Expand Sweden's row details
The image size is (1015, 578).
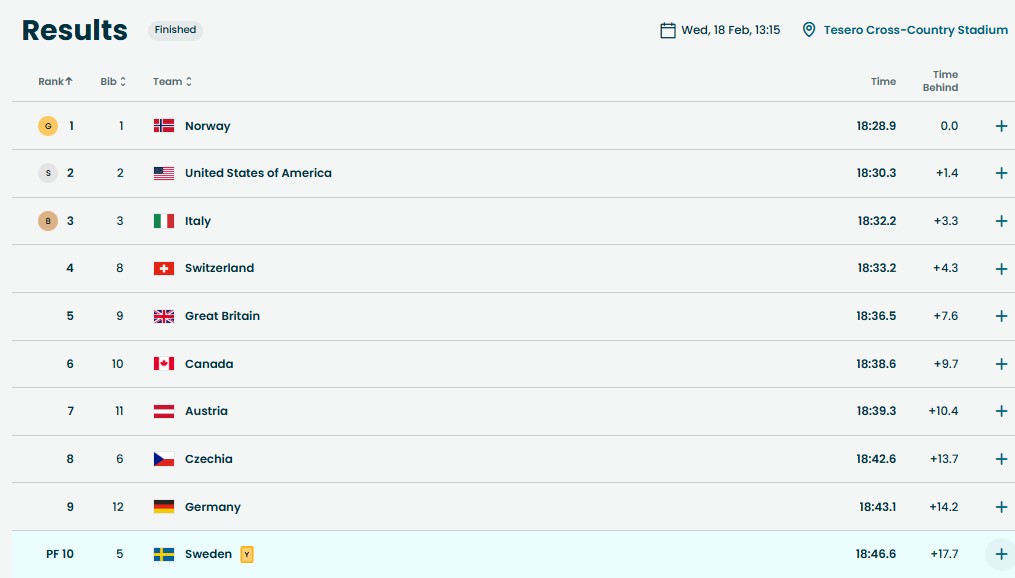point(1000,554)
